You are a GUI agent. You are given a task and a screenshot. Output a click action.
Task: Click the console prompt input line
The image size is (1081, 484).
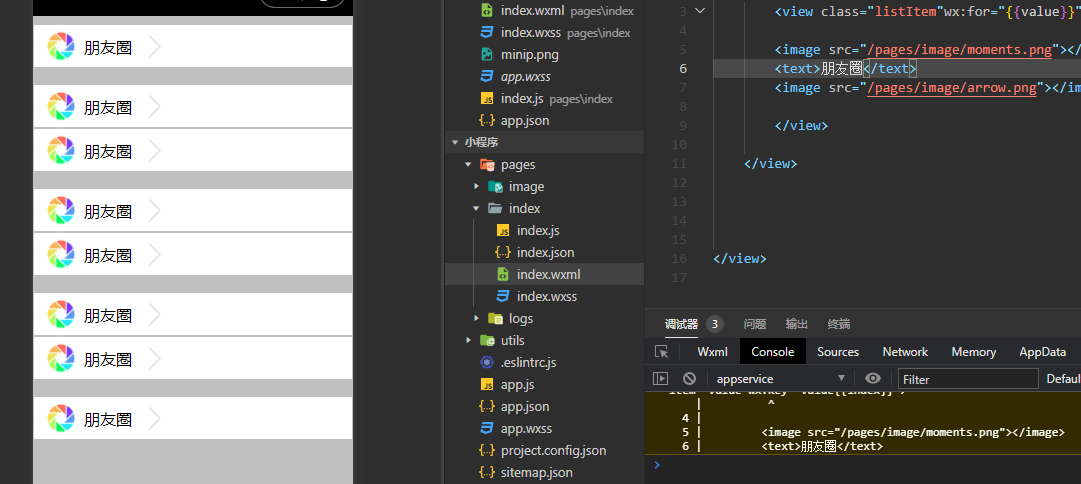[x=865, y=465]
